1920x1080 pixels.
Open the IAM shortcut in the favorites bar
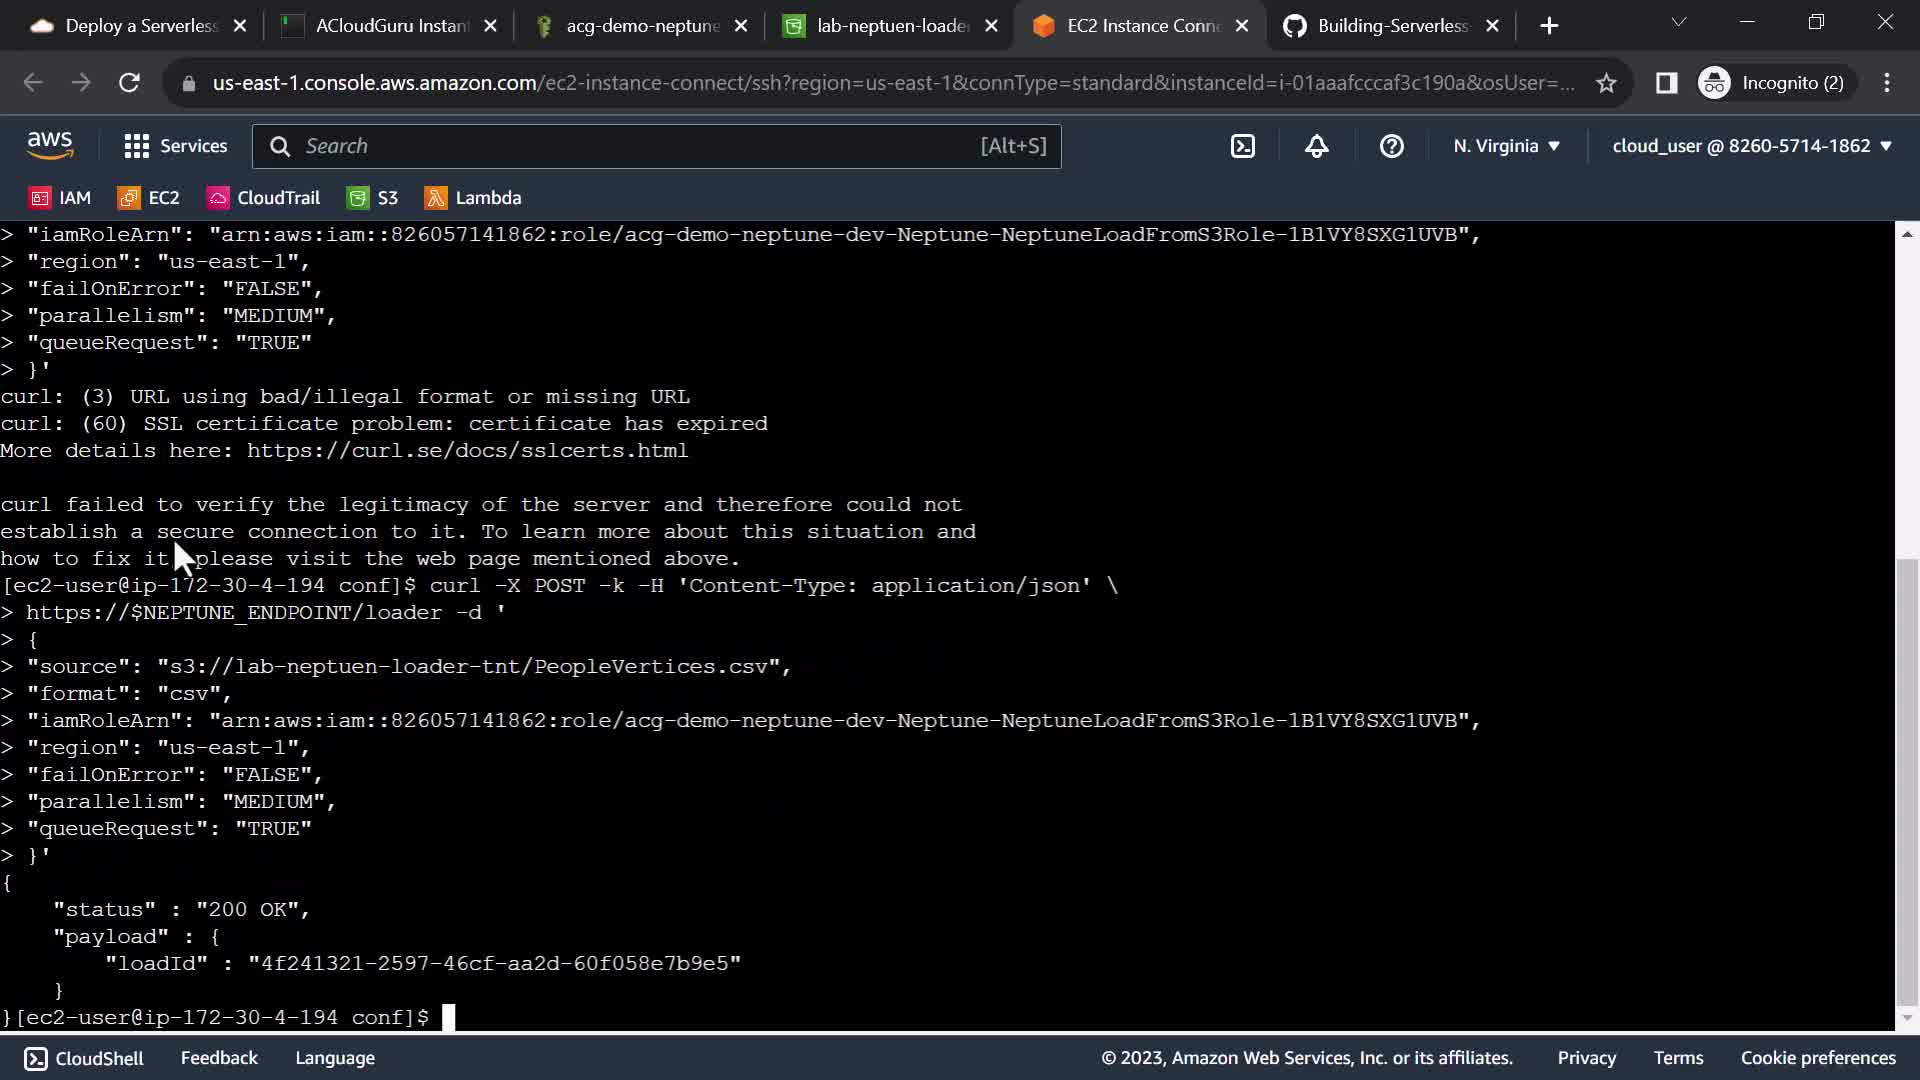pyautogui.click(x=60, y=198)
